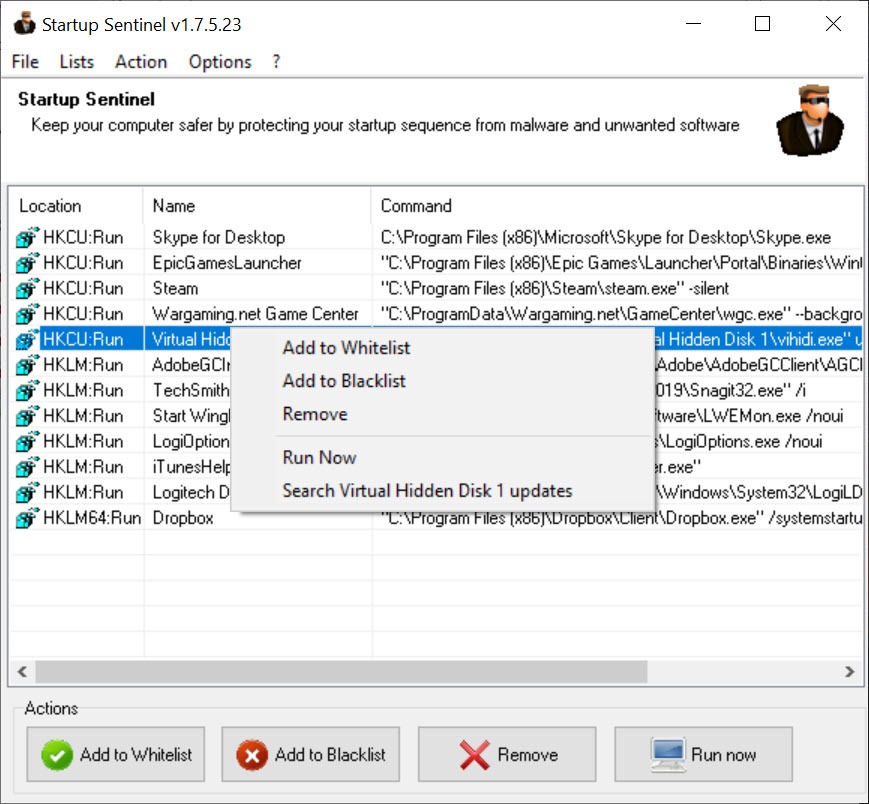Viewport: 869px width, 804px height.
Task: Click the sentinel agent logo image
Action: click(810, 121)
